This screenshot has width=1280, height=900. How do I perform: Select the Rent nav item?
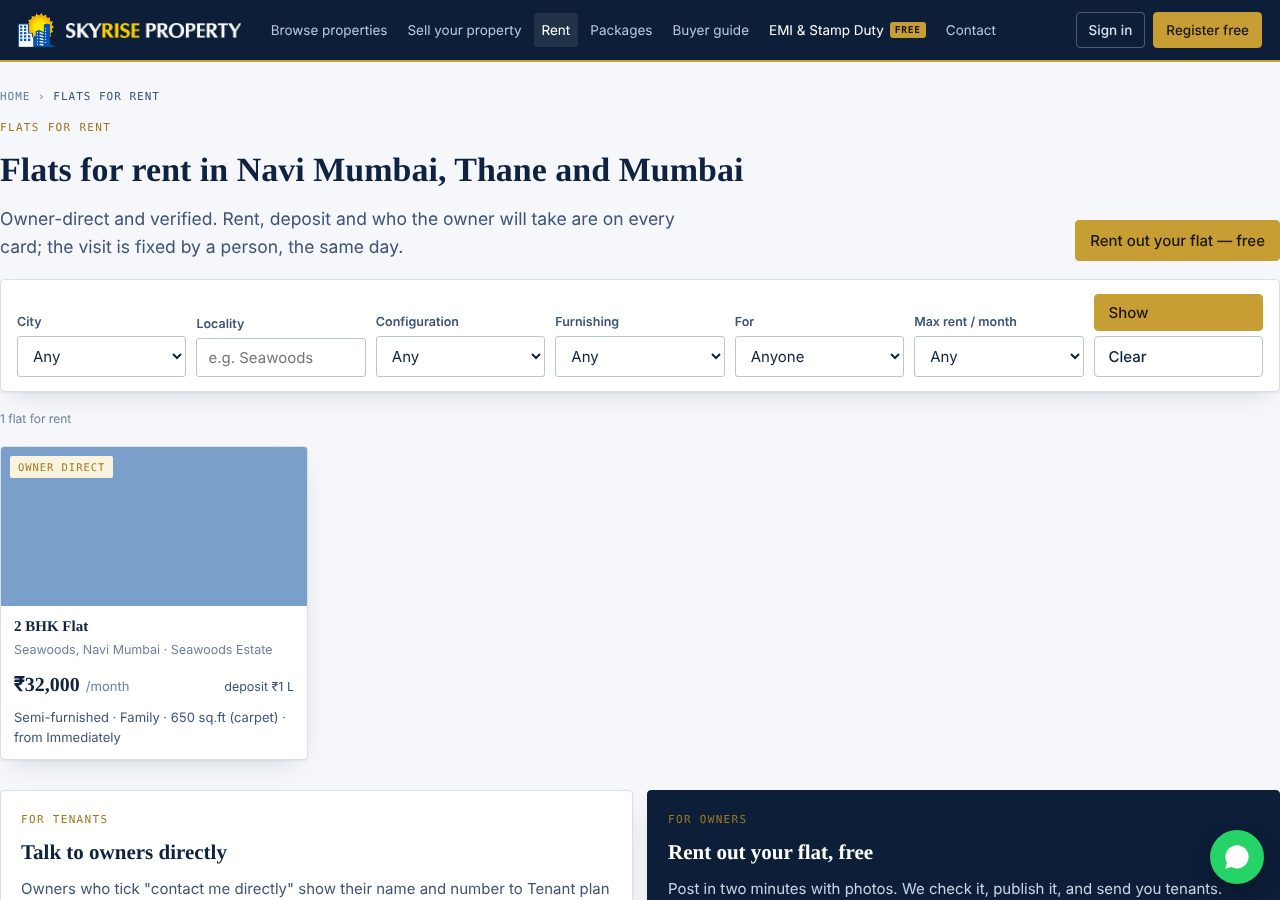point(556,30)
